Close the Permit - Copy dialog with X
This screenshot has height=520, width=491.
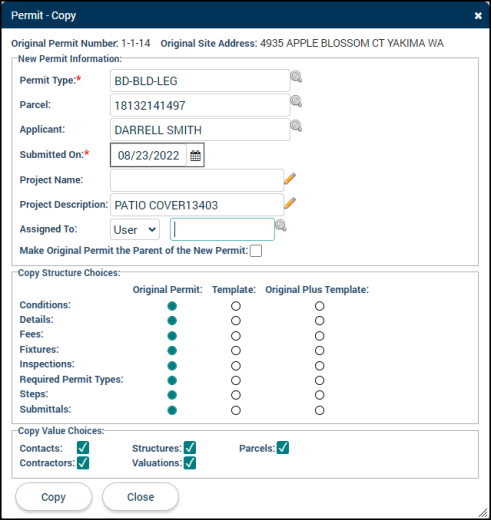point(478,16)
